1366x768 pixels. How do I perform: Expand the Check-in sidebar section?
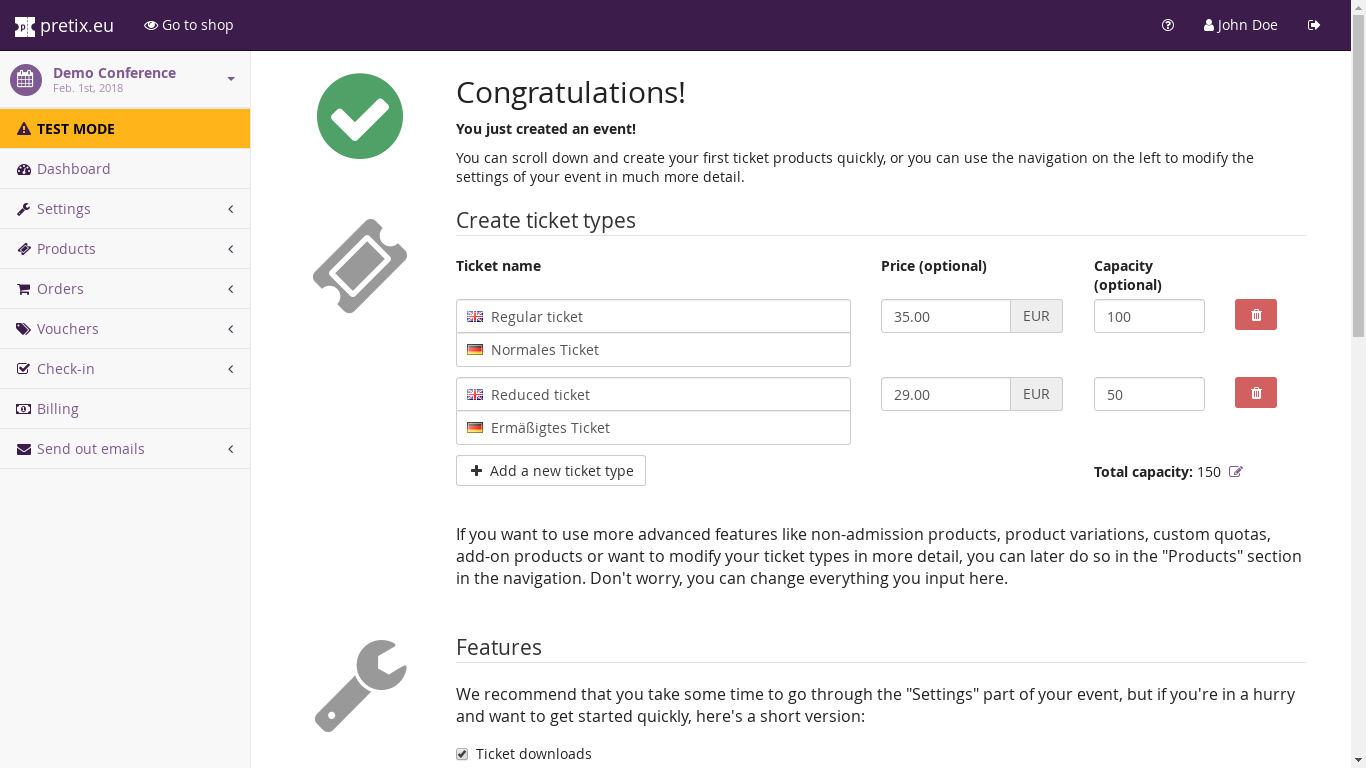coord(125,369)
